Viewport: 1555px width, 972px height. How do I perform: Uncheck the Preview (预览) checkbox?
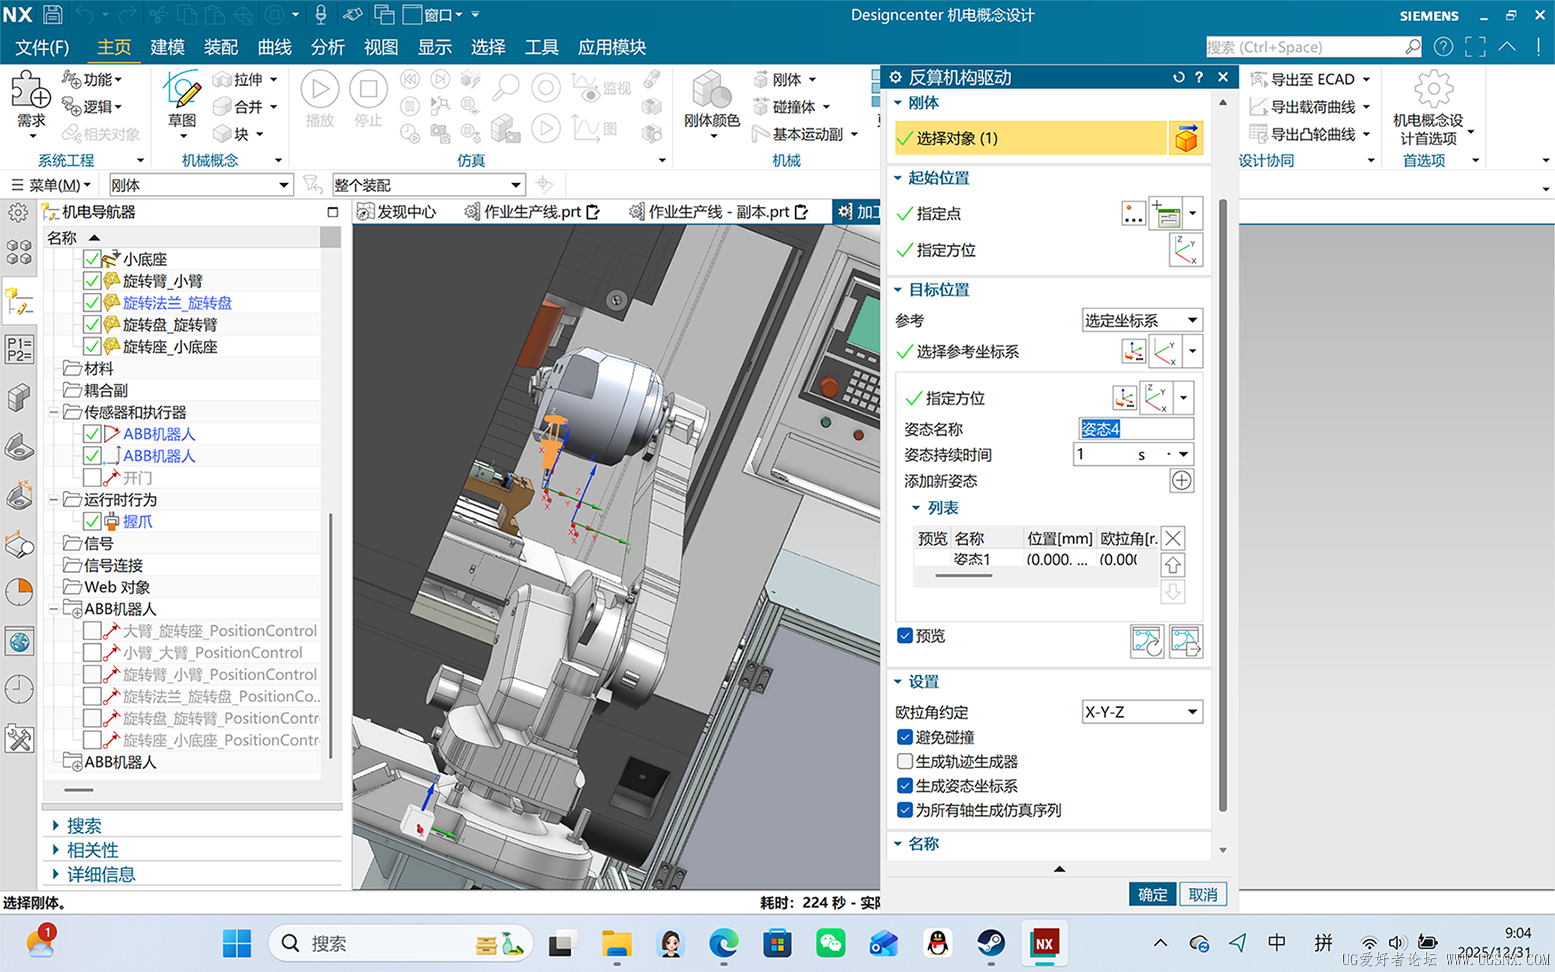coord(905,636)
